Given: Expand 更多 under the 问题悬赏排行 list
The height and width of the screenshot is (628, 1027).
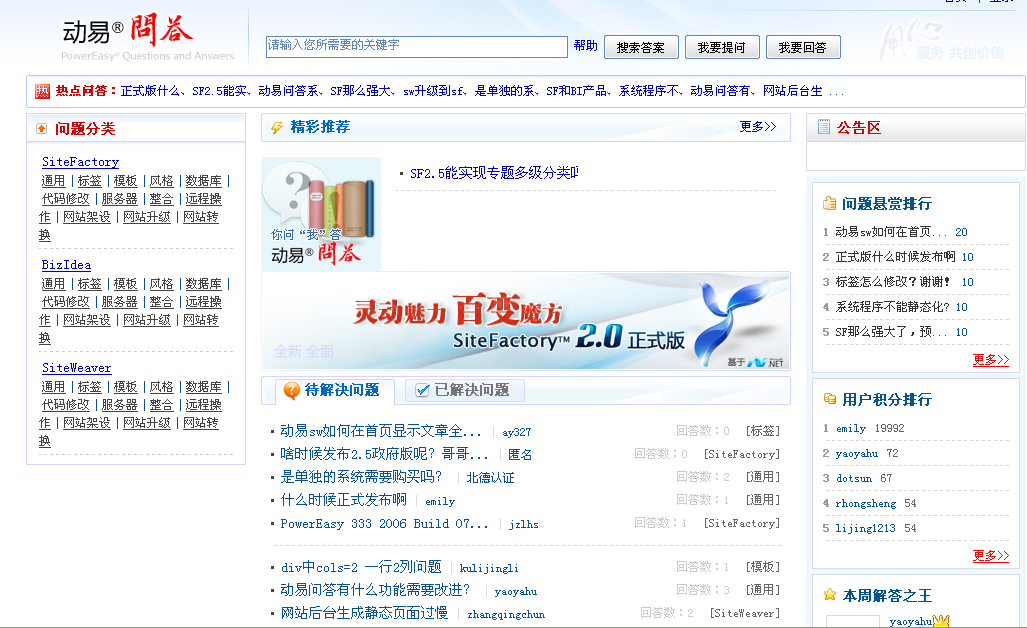Looking at the screenshot, I should pos(990,359).
